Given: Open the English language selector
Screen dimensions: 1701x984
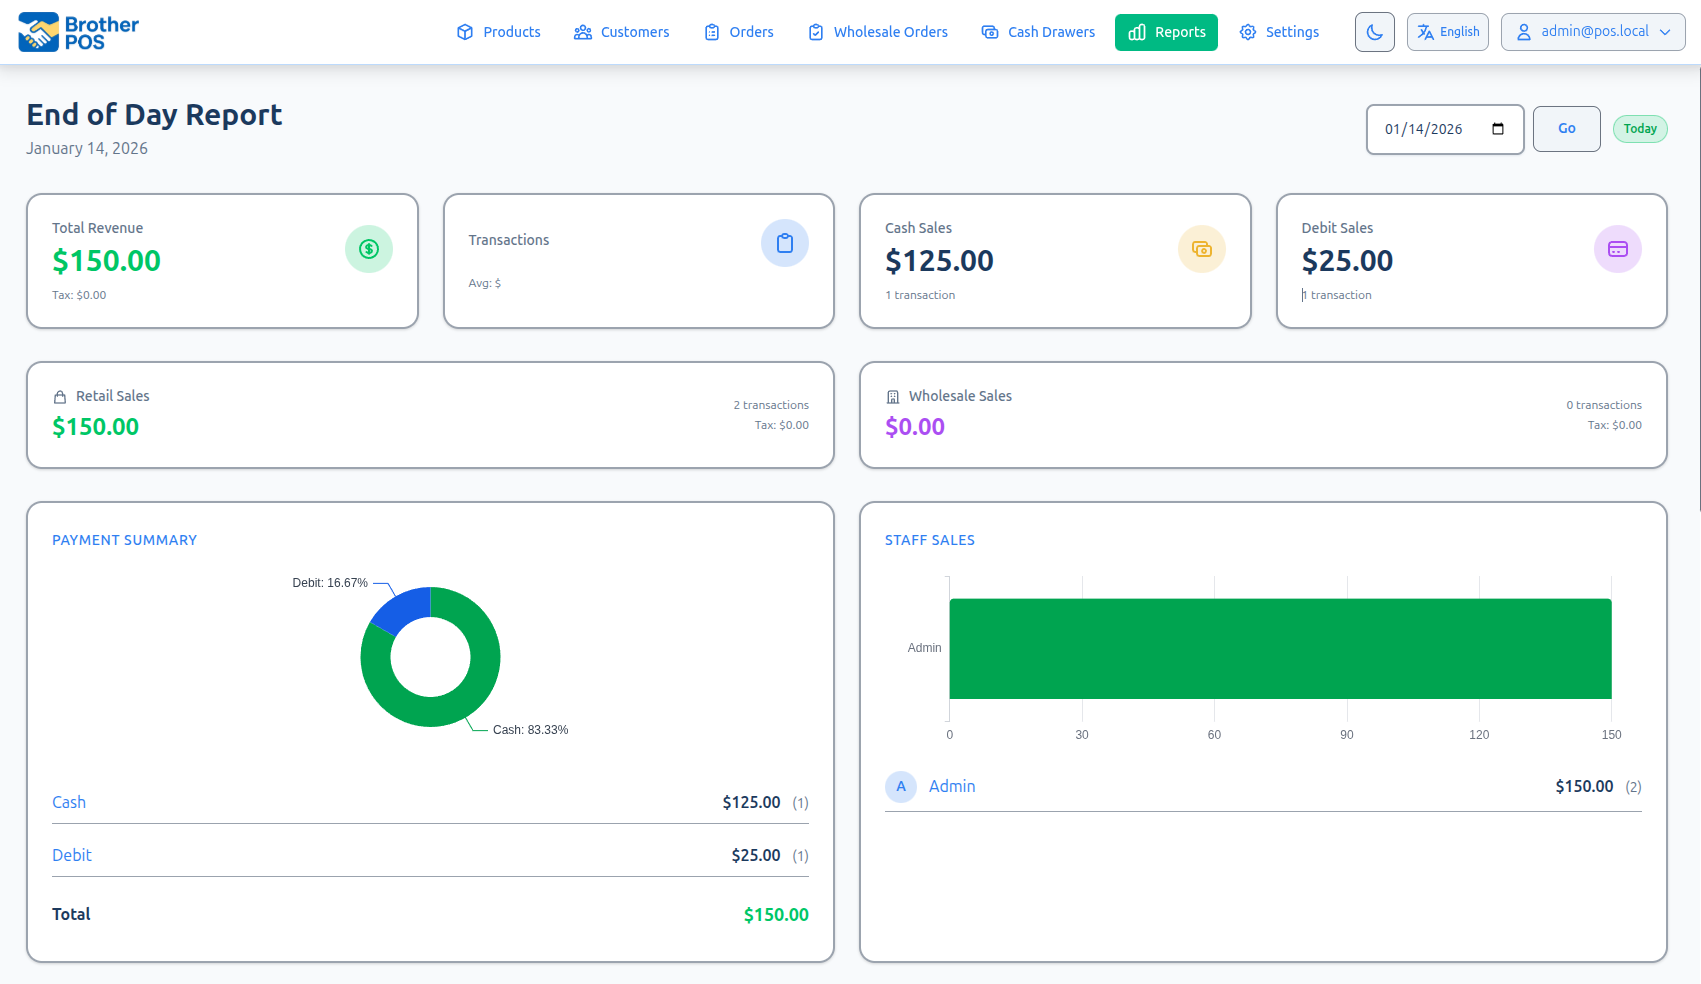Looking at the screenshot, I should (1447, 32).
